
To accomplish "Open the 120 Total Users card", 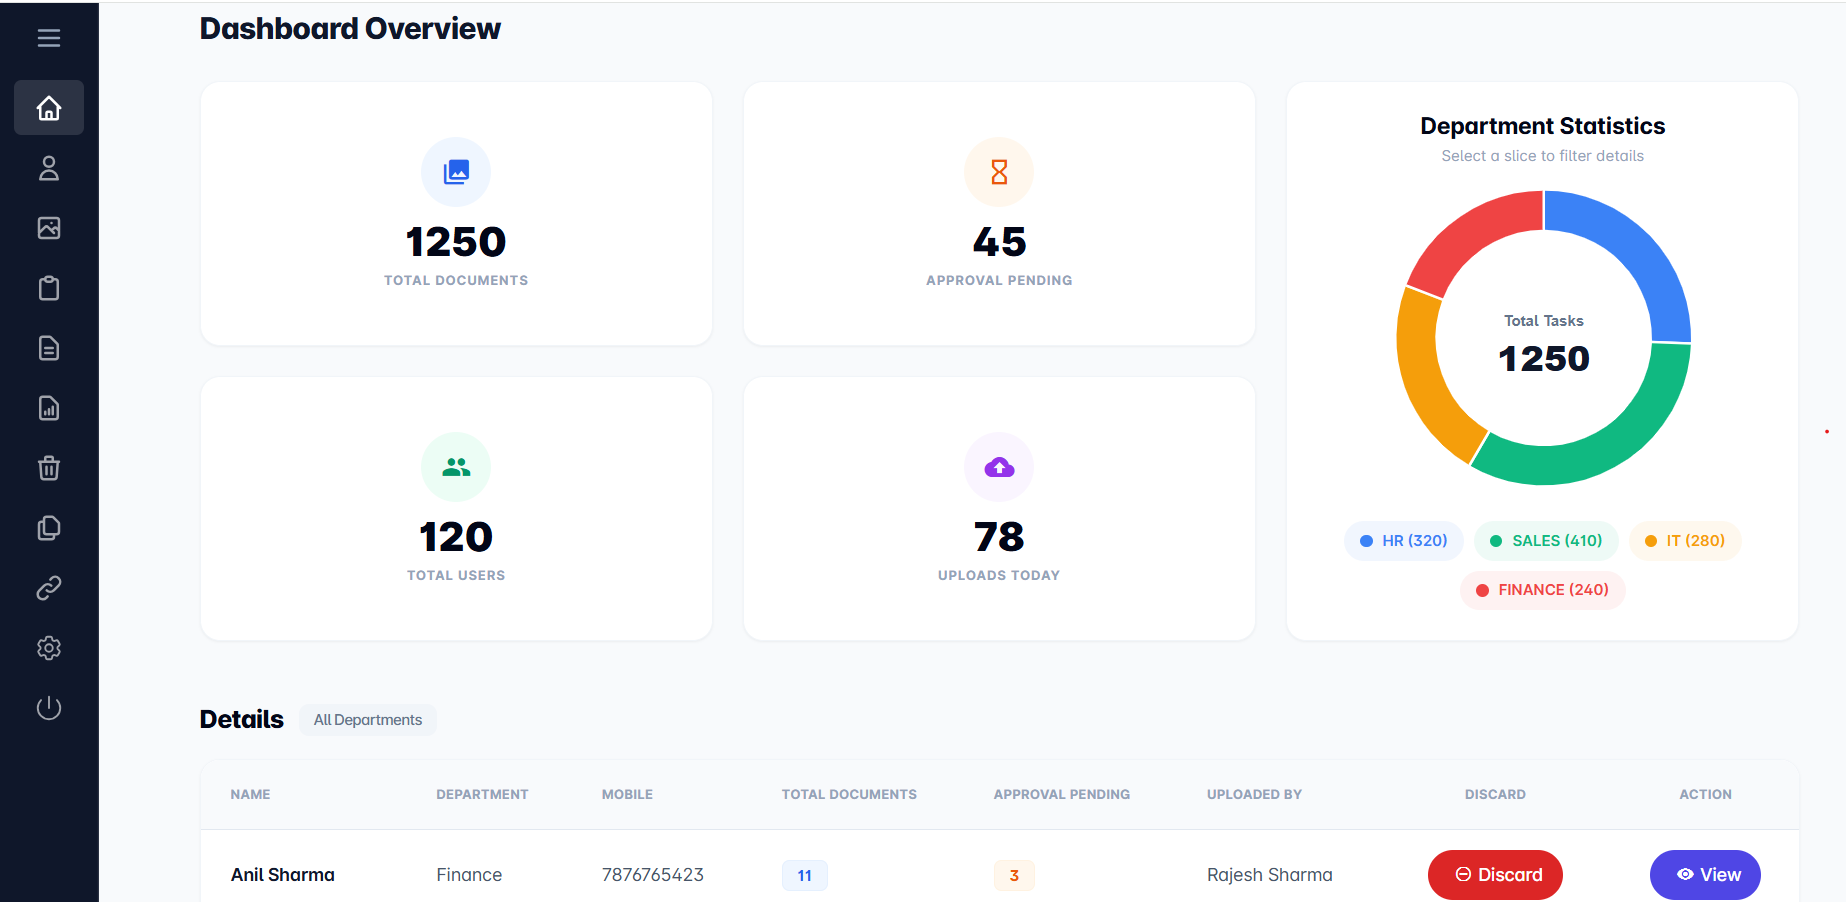I will [x=456, y=509].
